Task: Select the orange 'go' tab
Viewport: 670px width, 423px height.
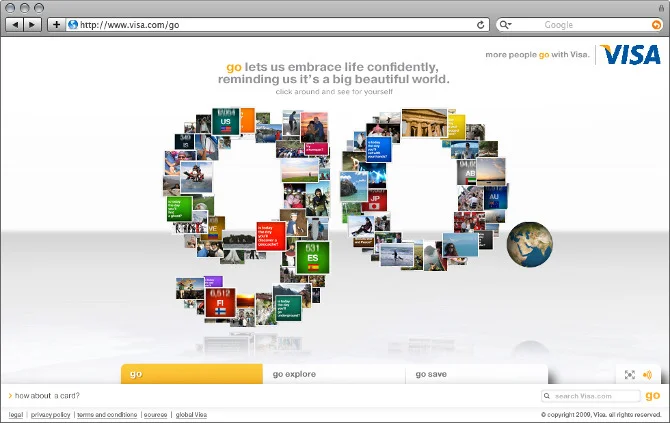Action: 192,374
